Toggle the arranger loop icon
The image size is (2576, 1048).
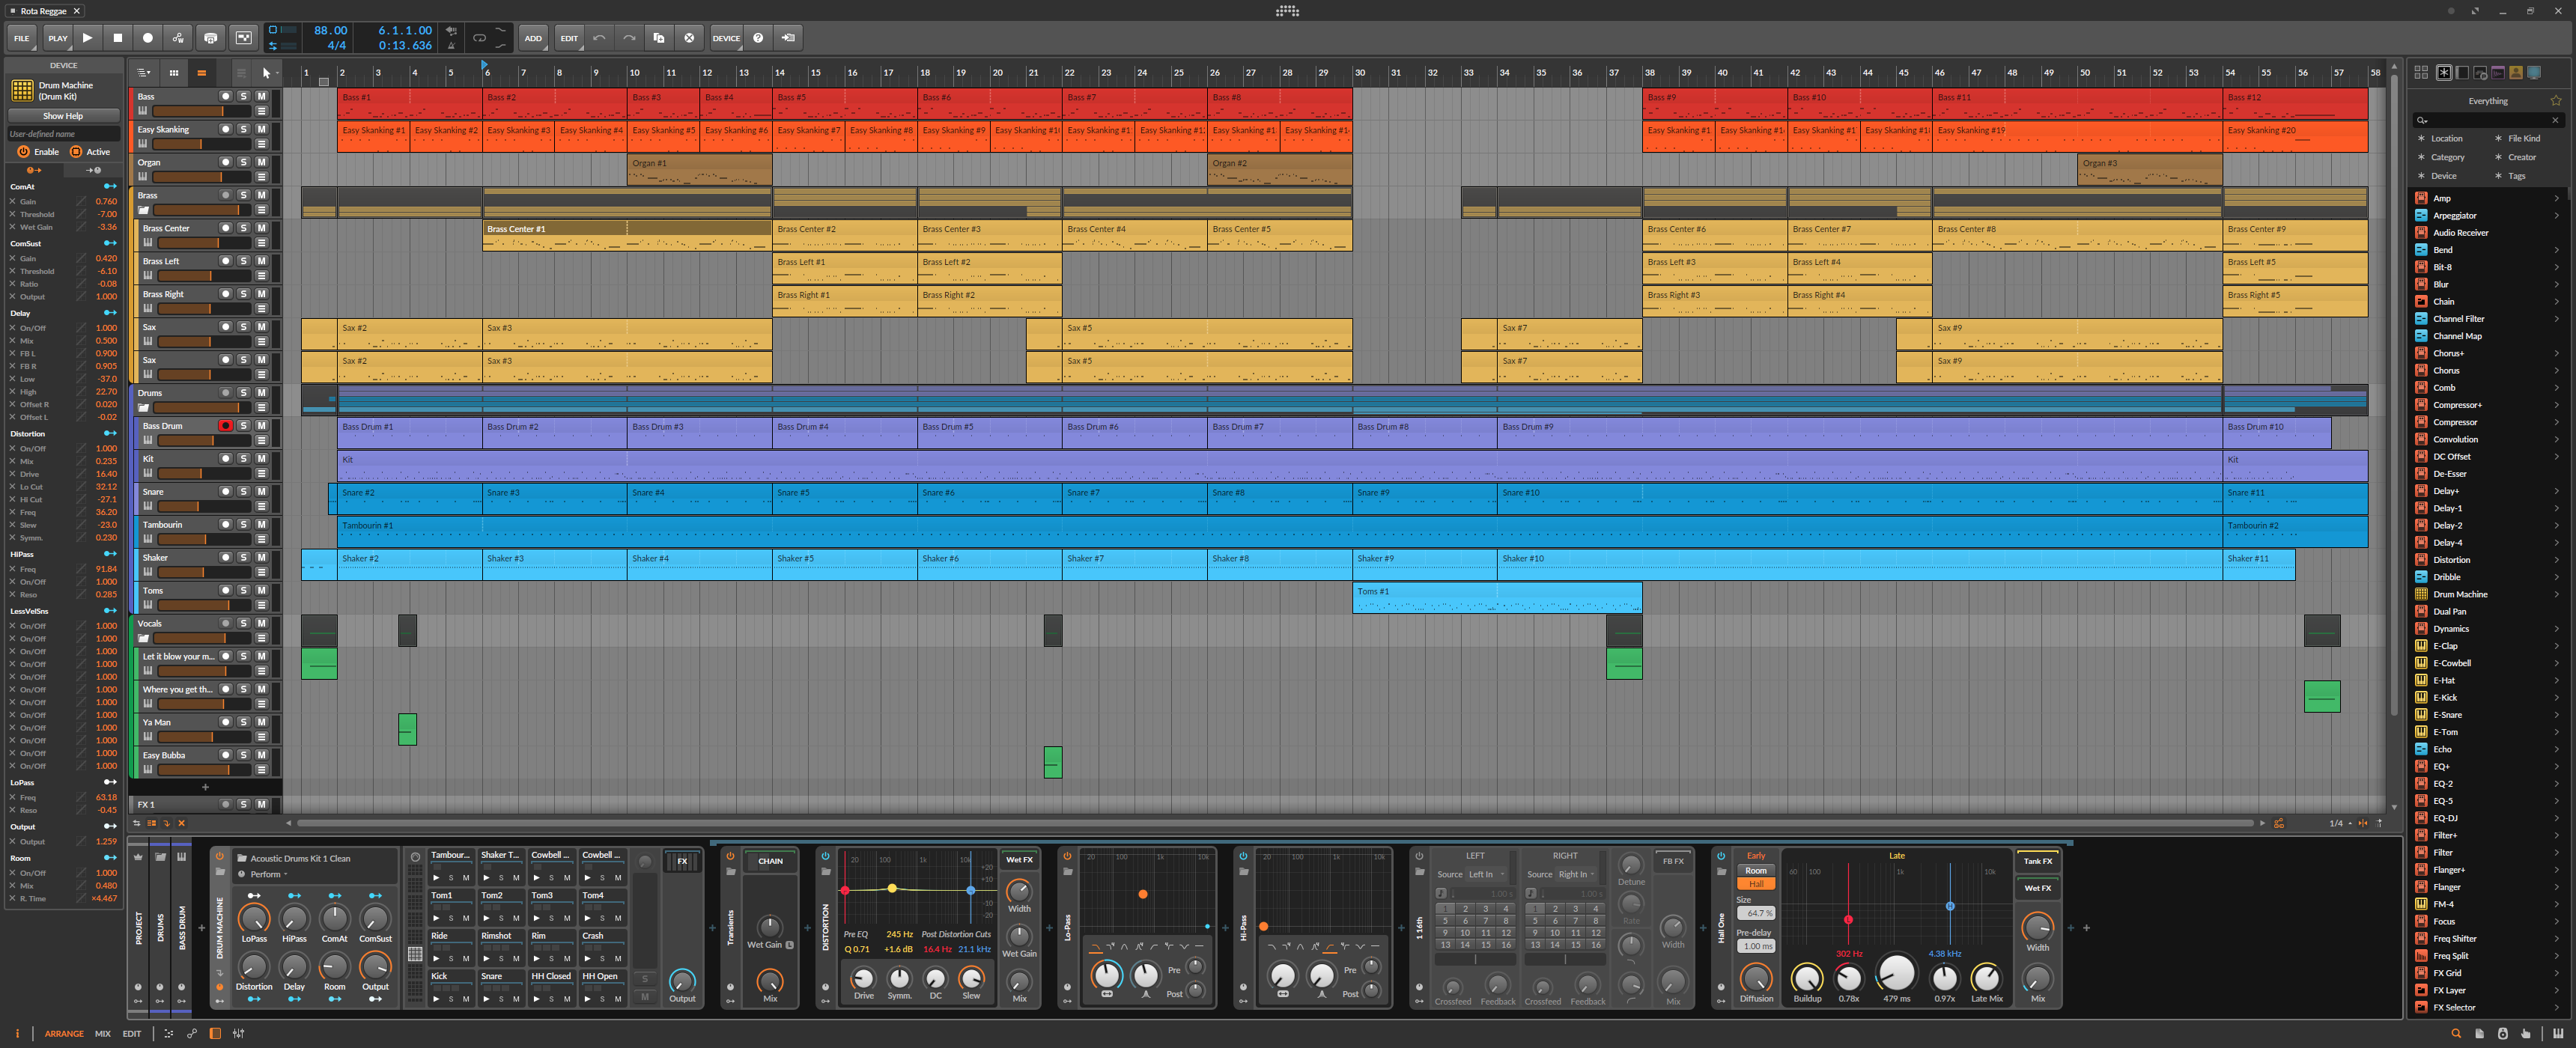[x=479, y=38]
